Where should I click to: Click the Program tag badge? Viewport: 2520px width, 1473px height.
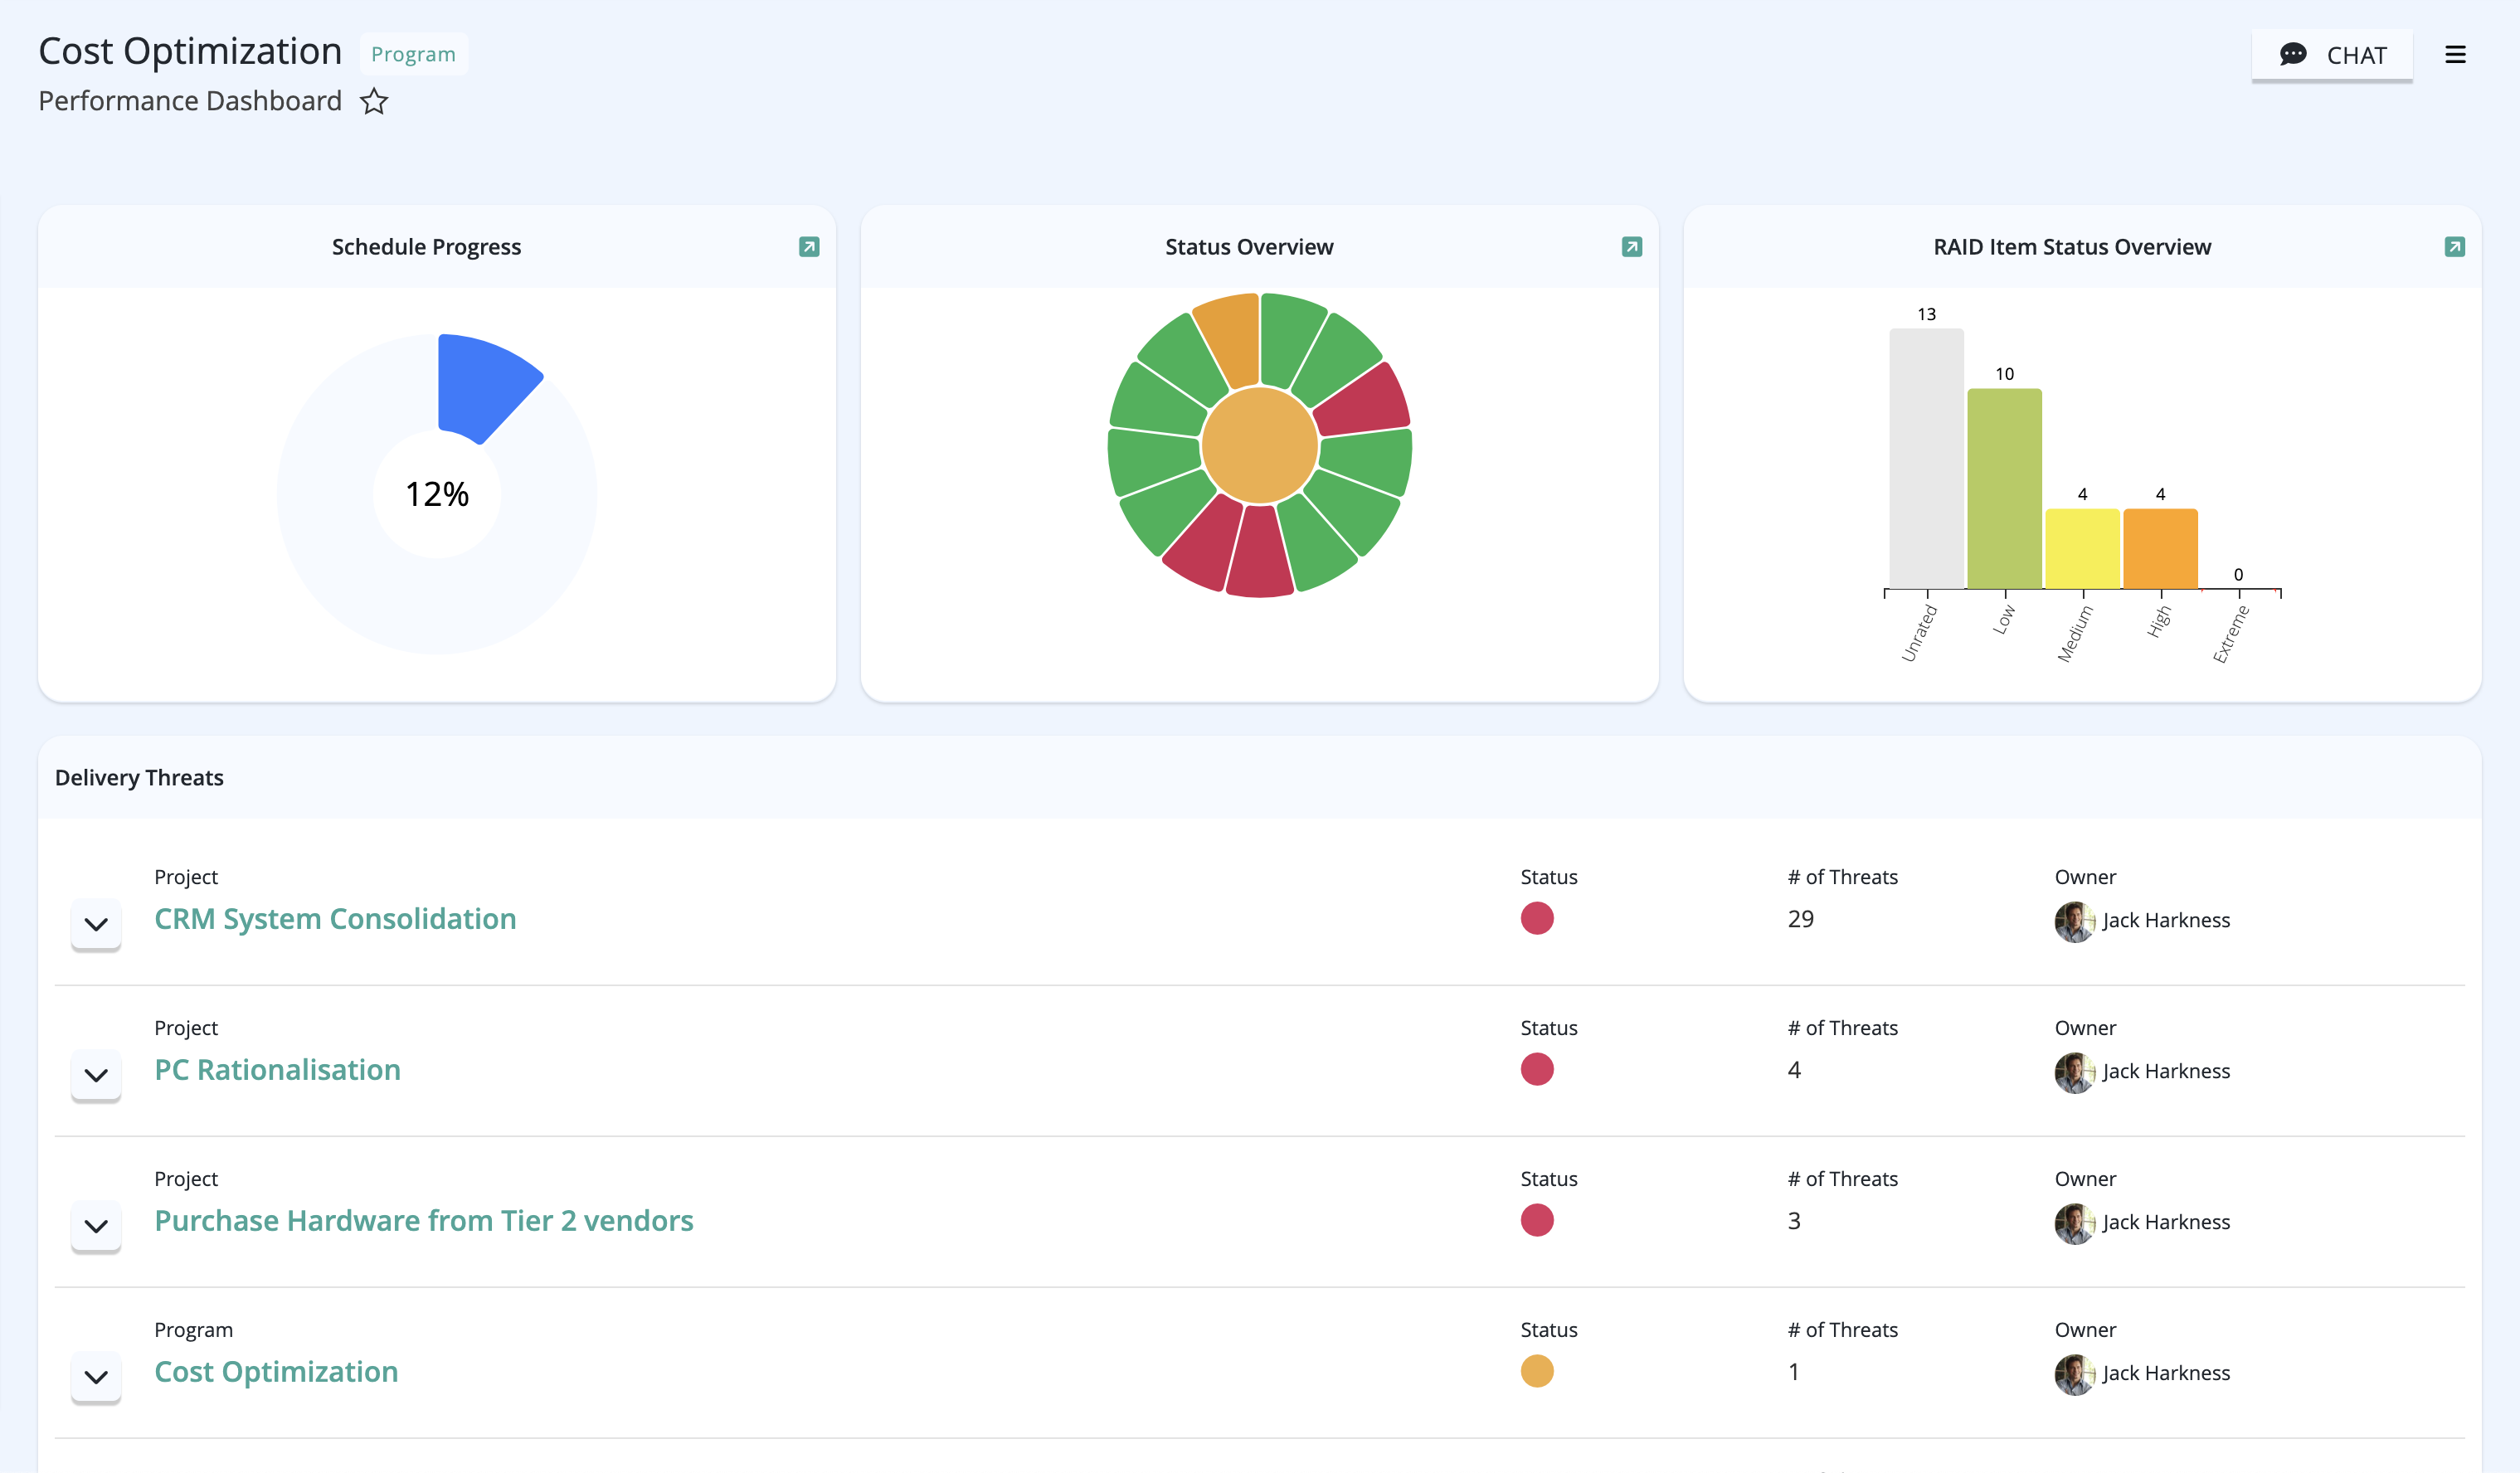pos(413,54)
